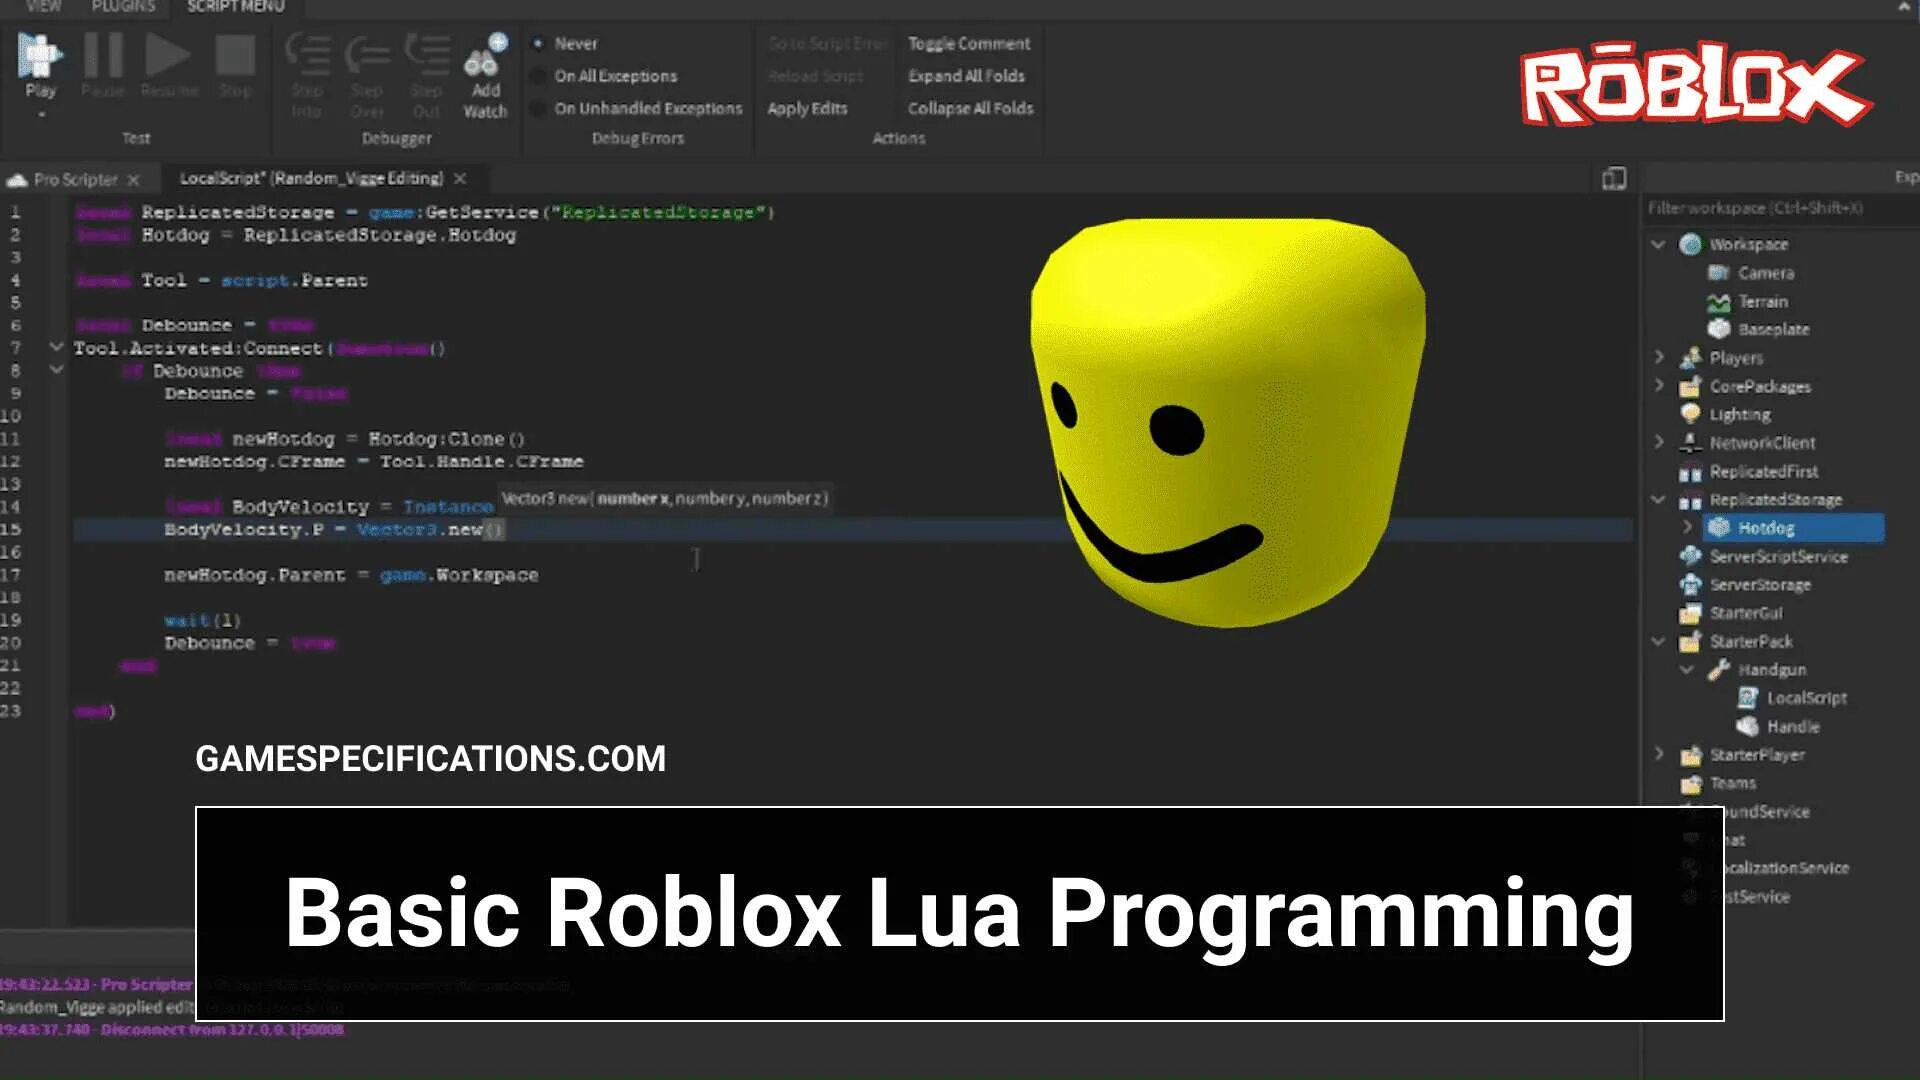Click the Step Over debugger icon
The width and height of the screenshot is (1920, 1080).
pos(367,56)
